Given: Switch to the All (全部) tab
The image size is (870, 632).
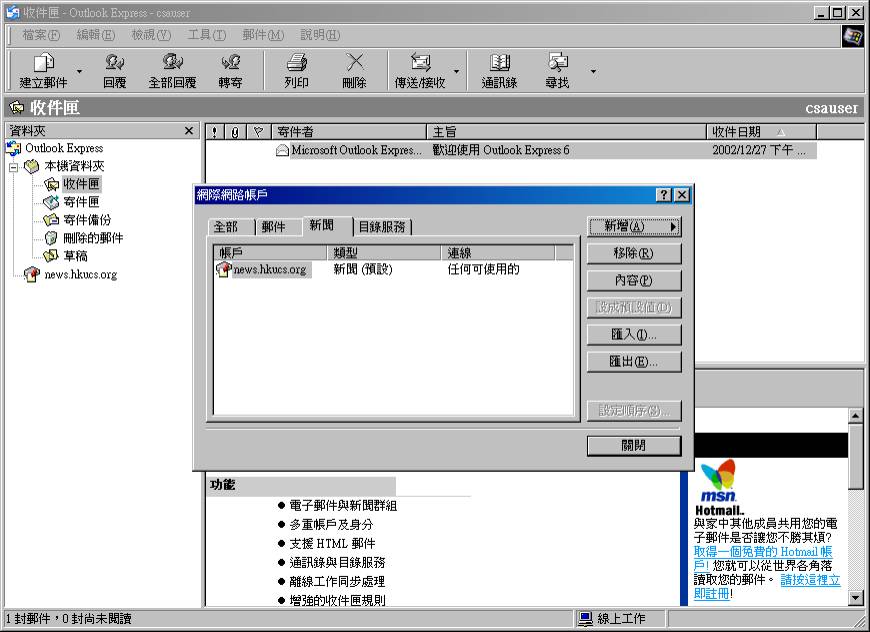Looking at the screenshot, I should click(230, 227).
